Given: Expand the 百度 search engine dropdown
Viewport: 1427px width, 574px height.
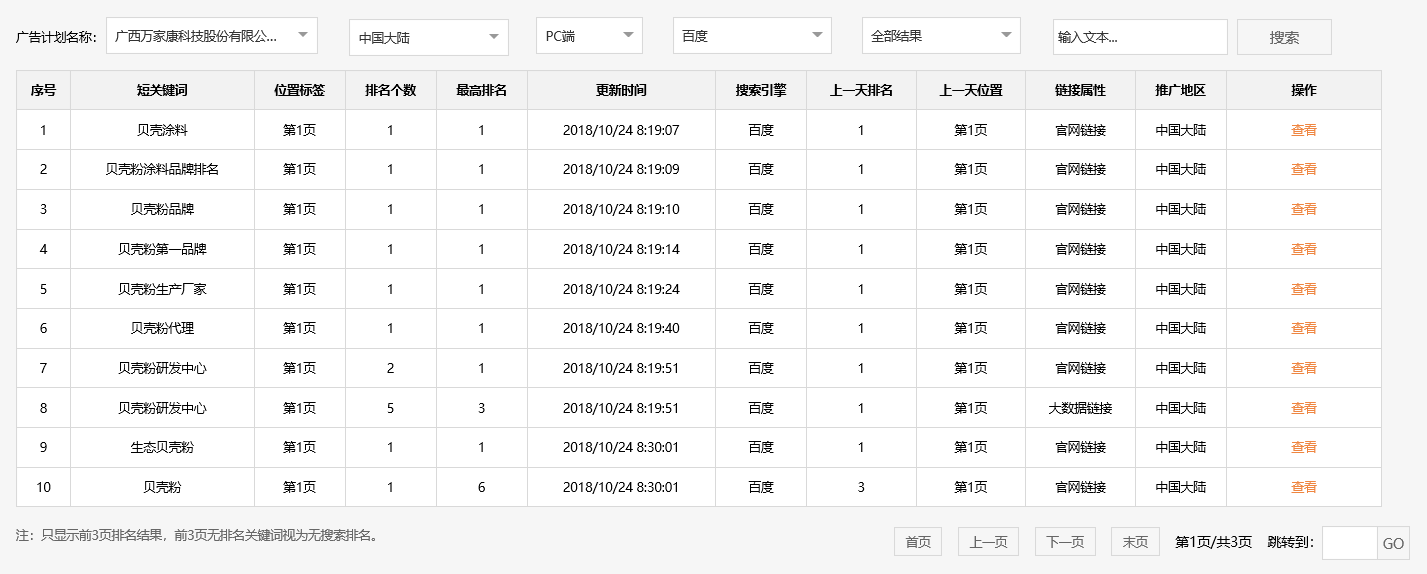Looking at the screenshot, I should 752,36.
